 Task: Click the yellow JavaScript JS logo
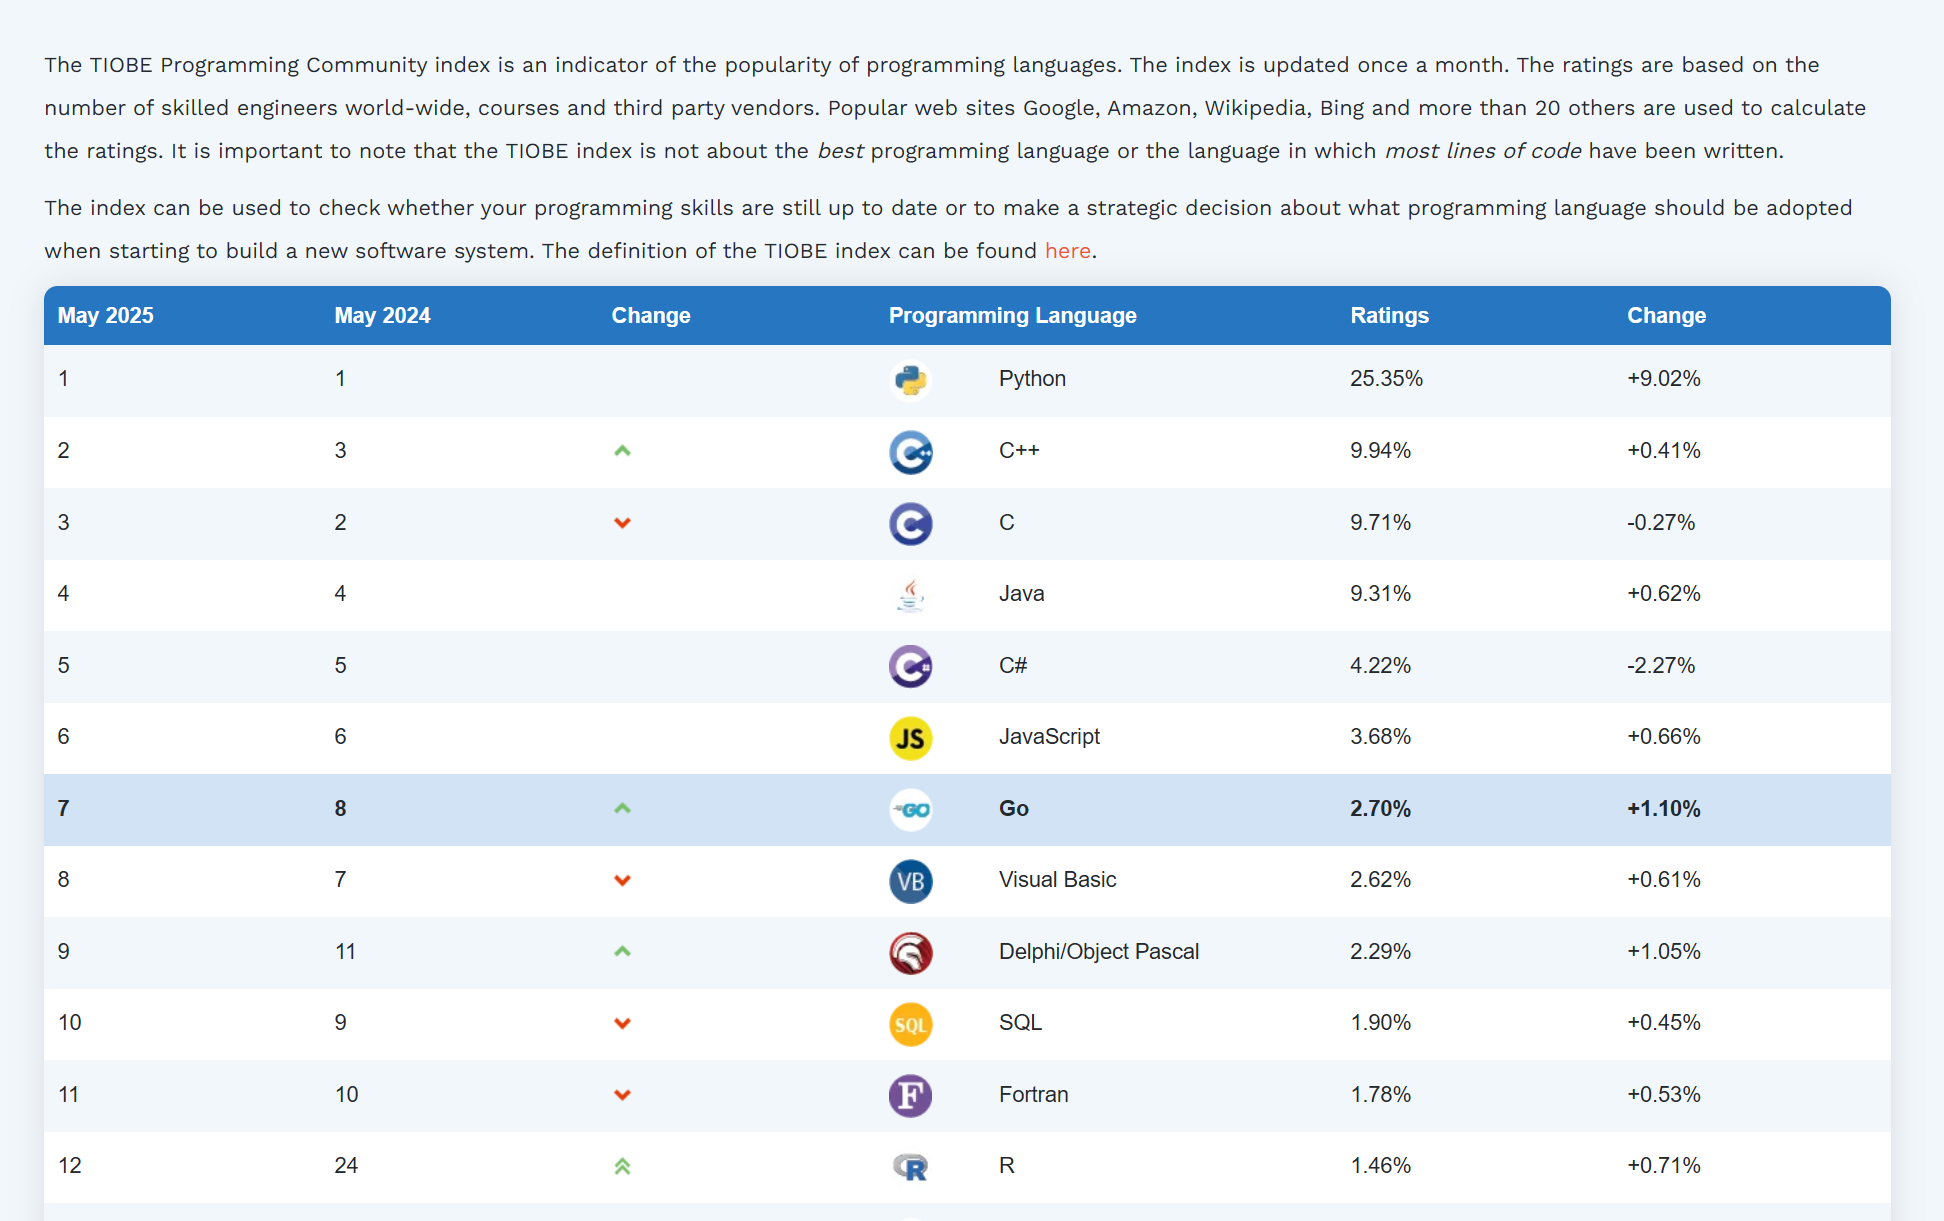910,738
